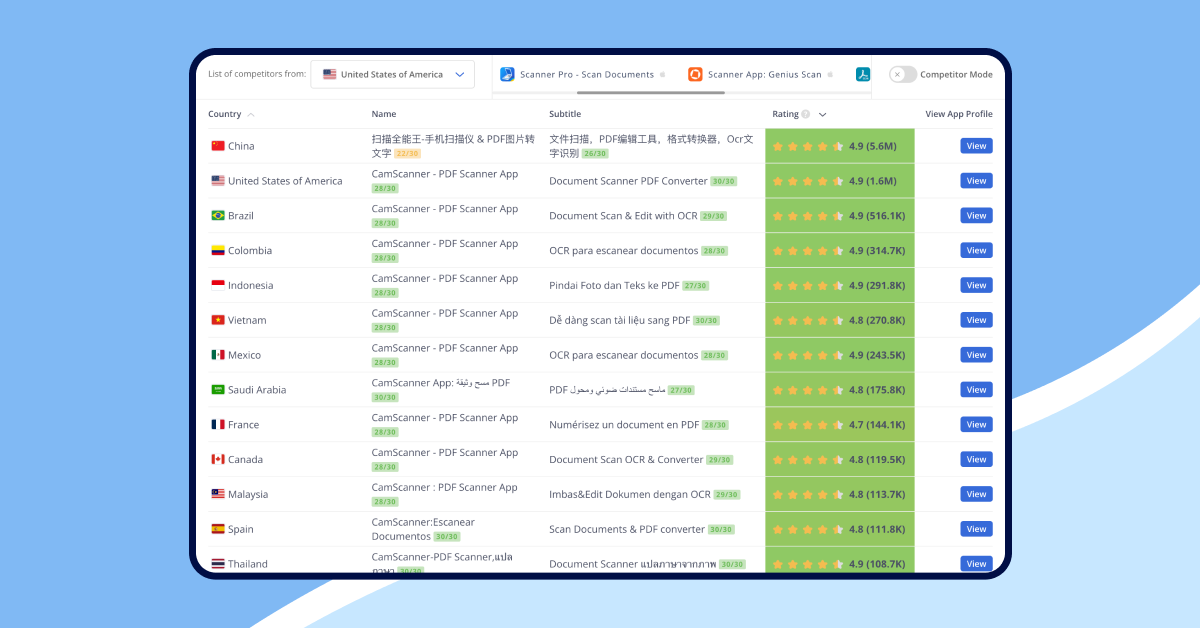Viewport: 1200px width, 628px height.
Task: Click the gray dot after Scanner Pro
Action: [x=662, y=75]
